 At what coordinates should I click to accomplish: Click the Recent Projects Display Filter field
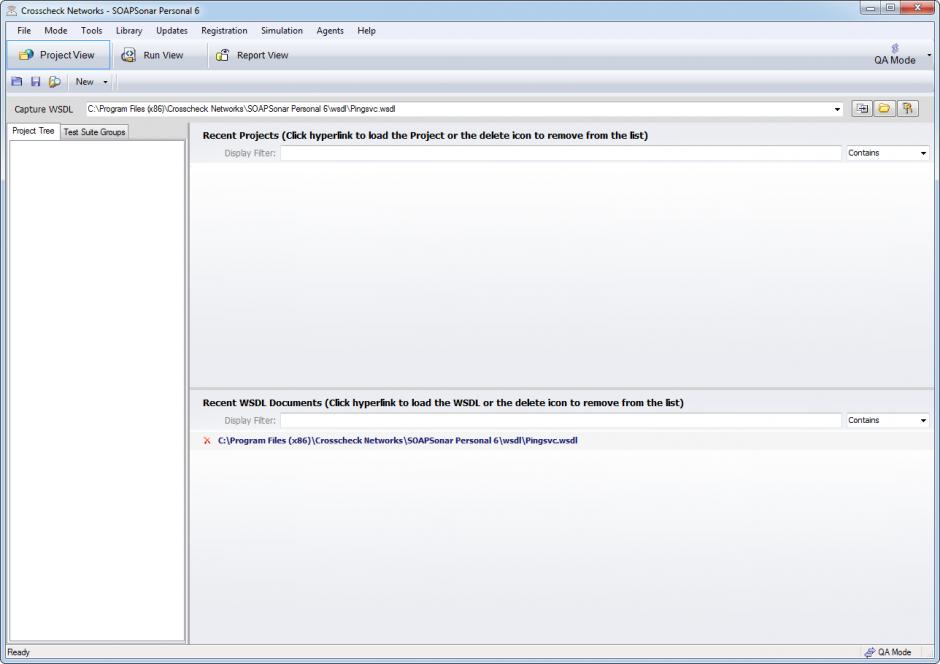tap(561, 153)
